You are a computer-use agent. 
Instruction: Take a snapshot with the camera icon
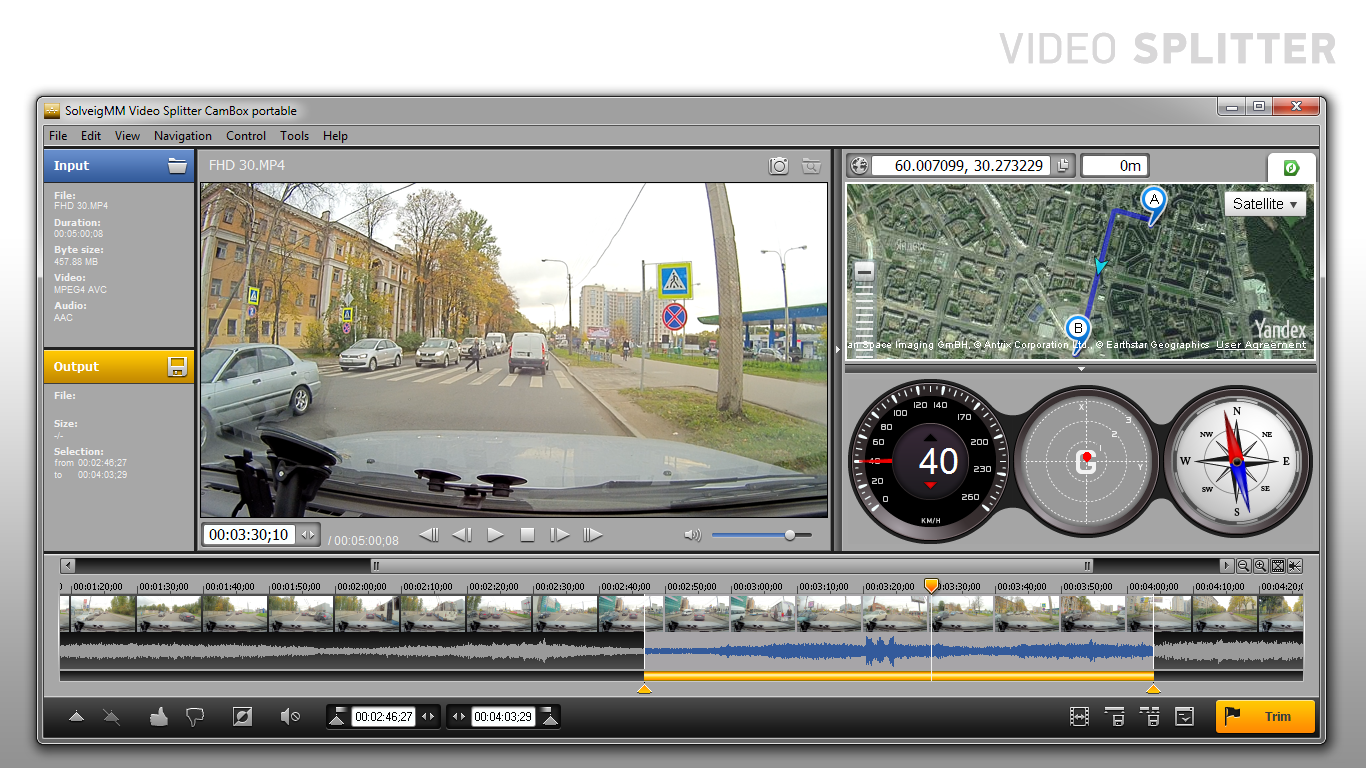click(778, 166)
